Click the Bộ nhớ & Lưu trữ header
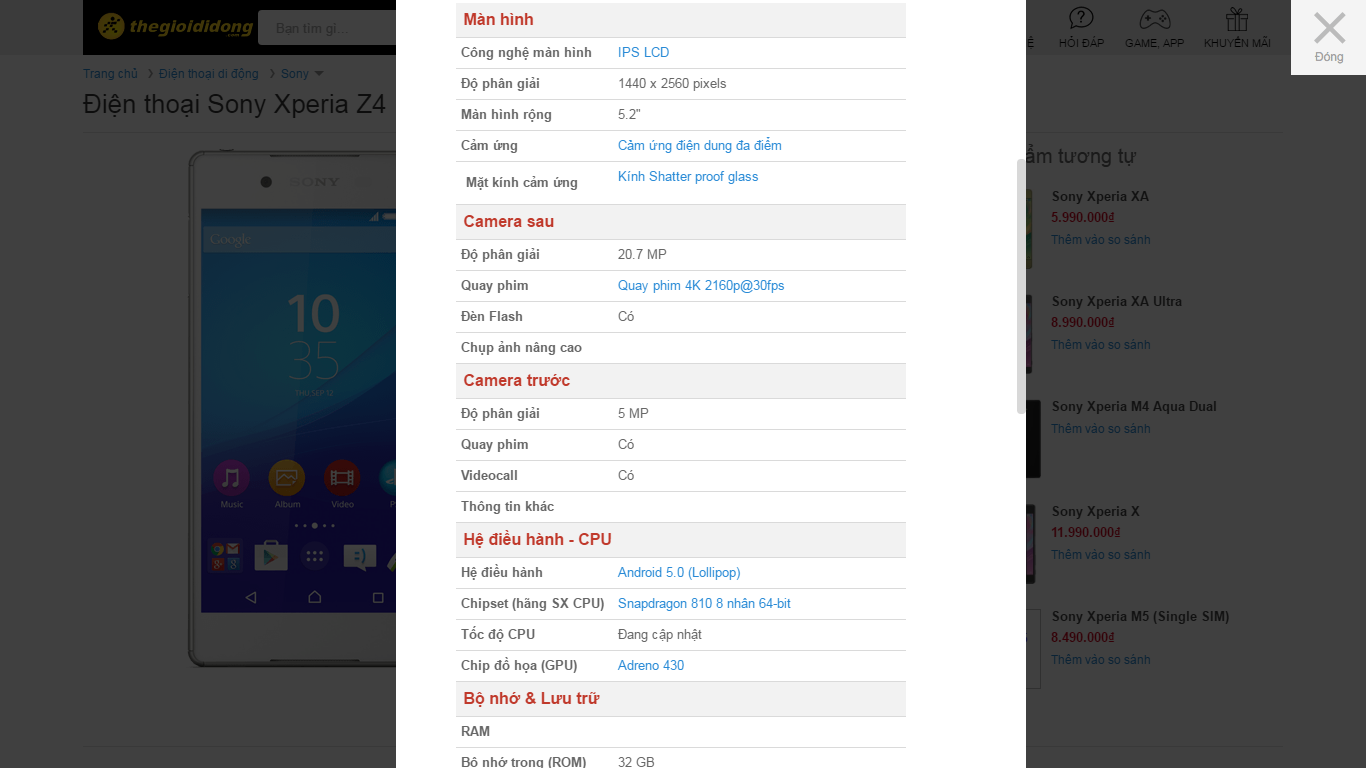1366x768 pixels. pyautogui.click(x=681, y=699)
